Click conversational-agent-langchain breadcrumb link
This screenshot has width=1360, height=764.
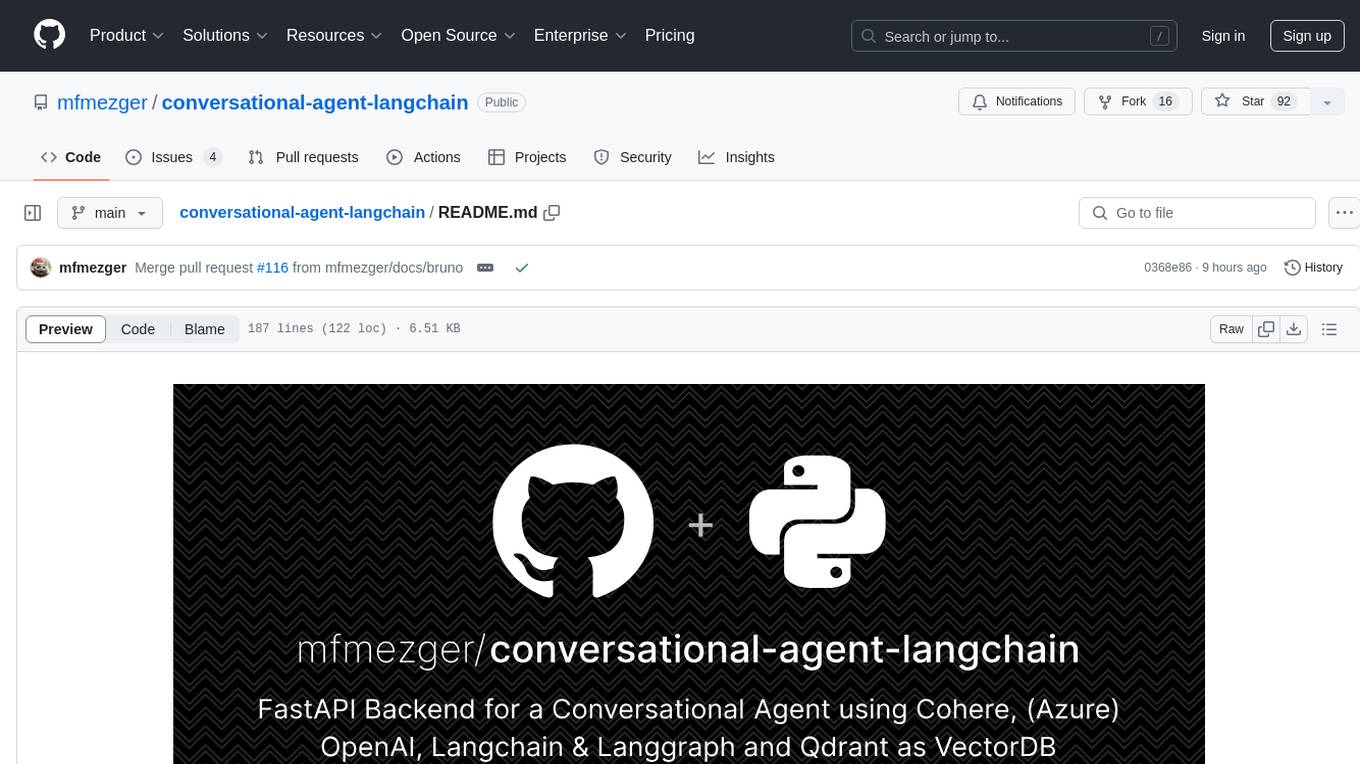pos(302,213)
